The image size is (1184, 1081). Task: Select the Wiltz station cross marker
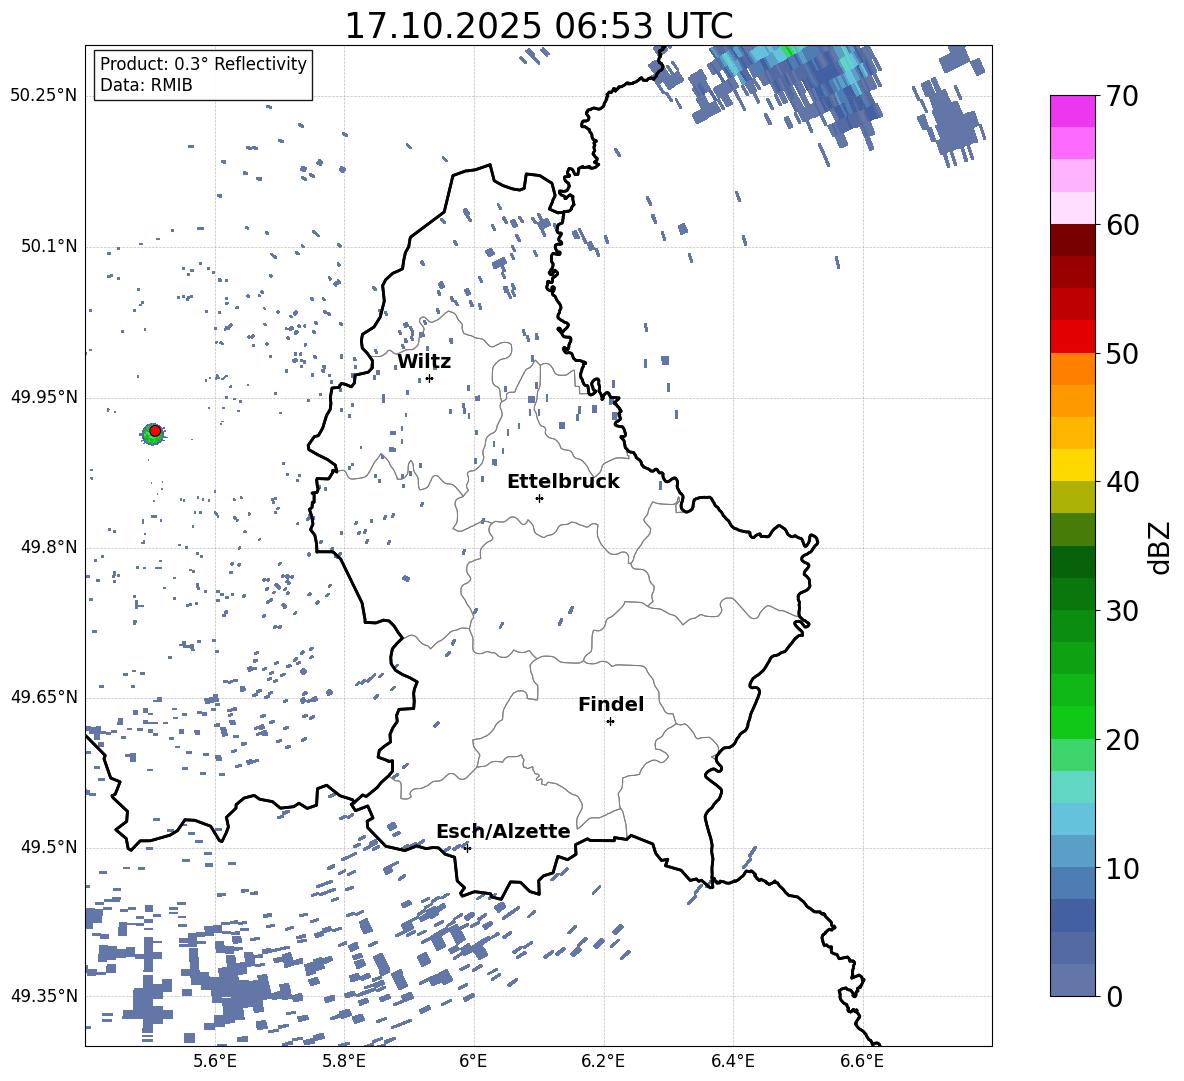pos(429,378)
